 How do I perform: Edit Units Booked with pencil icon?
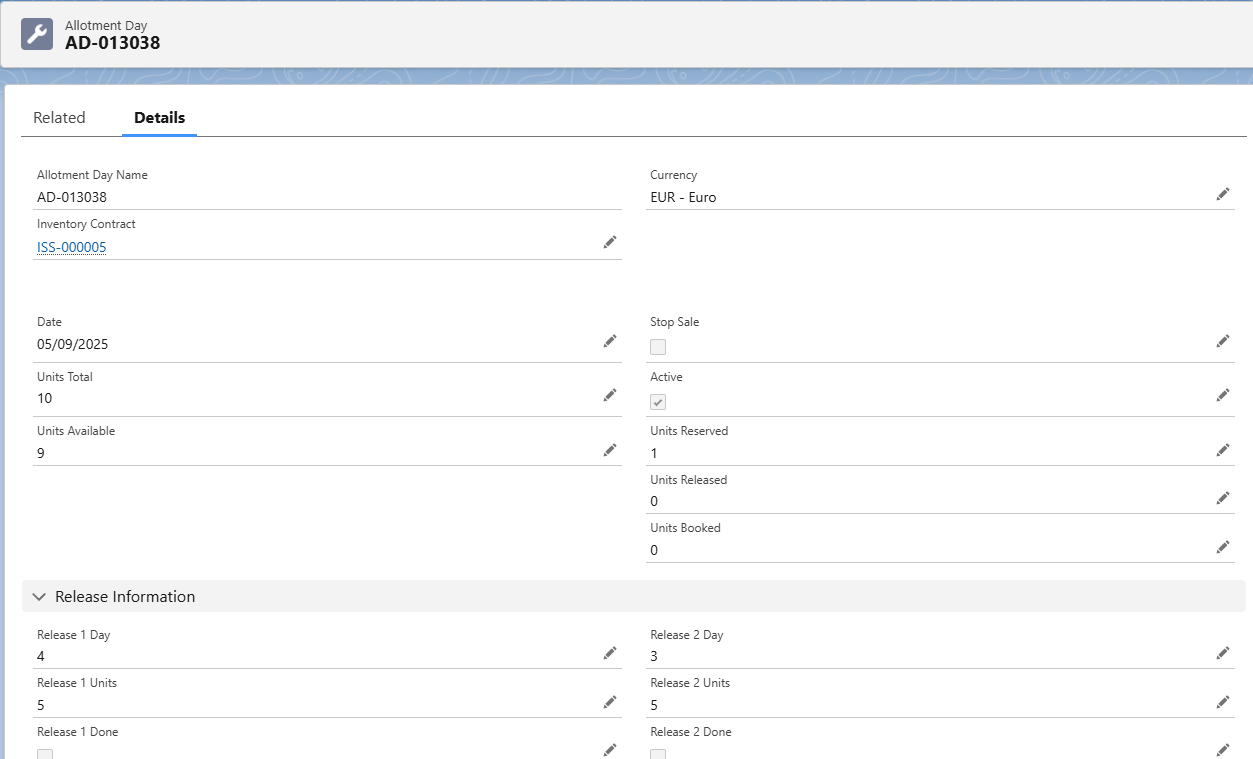(x=1222, y=546)
